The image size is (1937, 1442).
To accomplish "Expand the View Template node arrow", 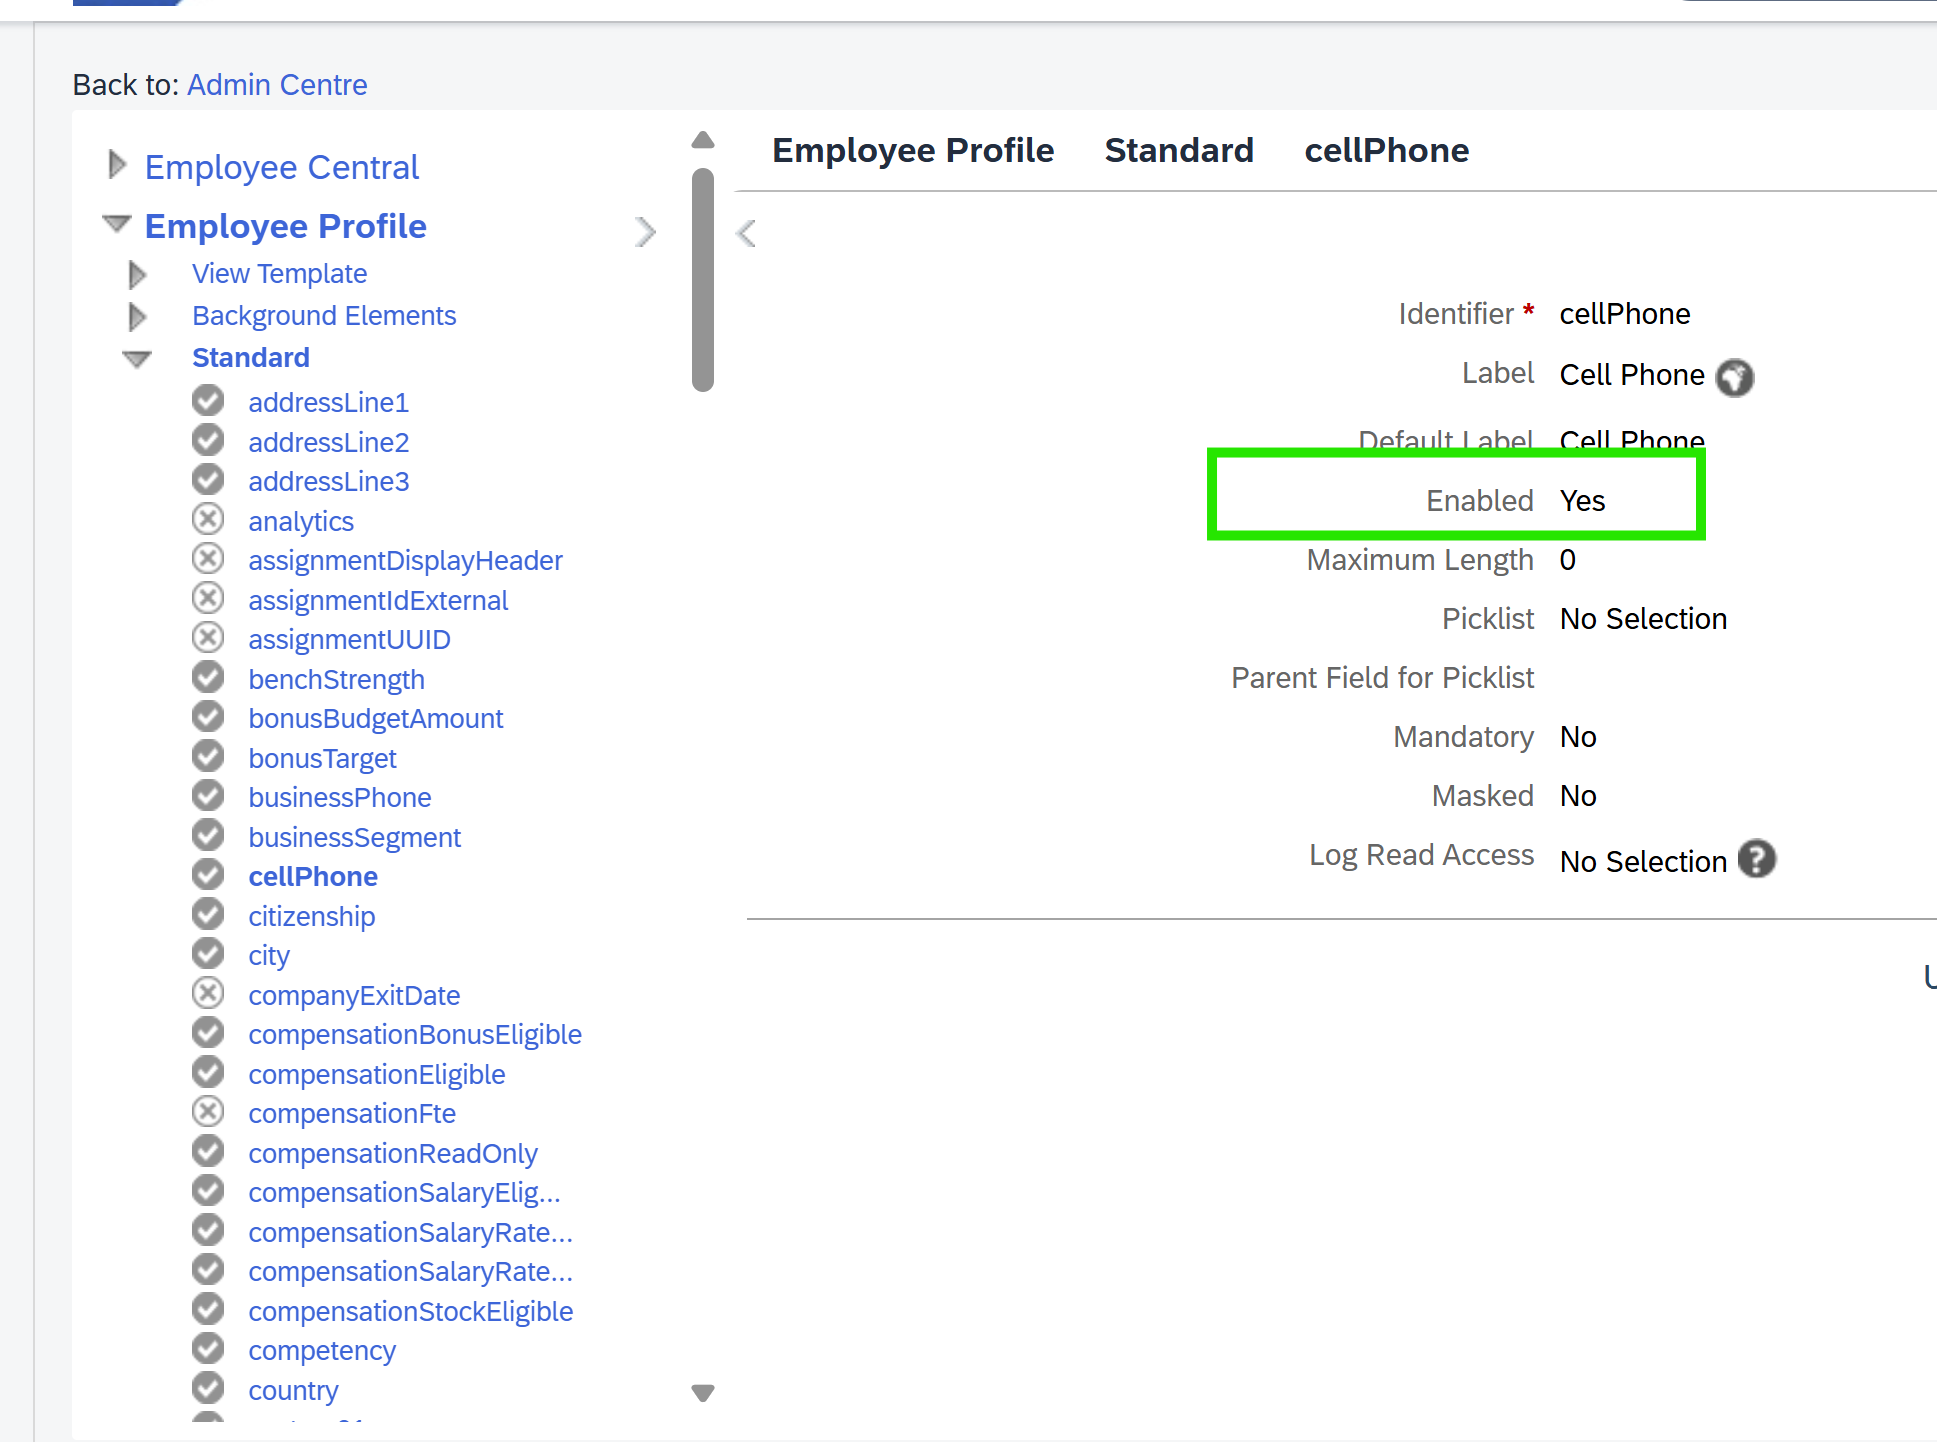I will coord(138,274).
